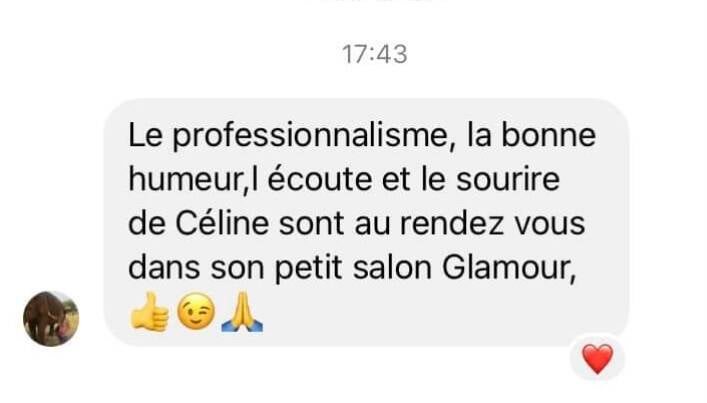Click the name "Céline" in the message

[x=222, y=224]
